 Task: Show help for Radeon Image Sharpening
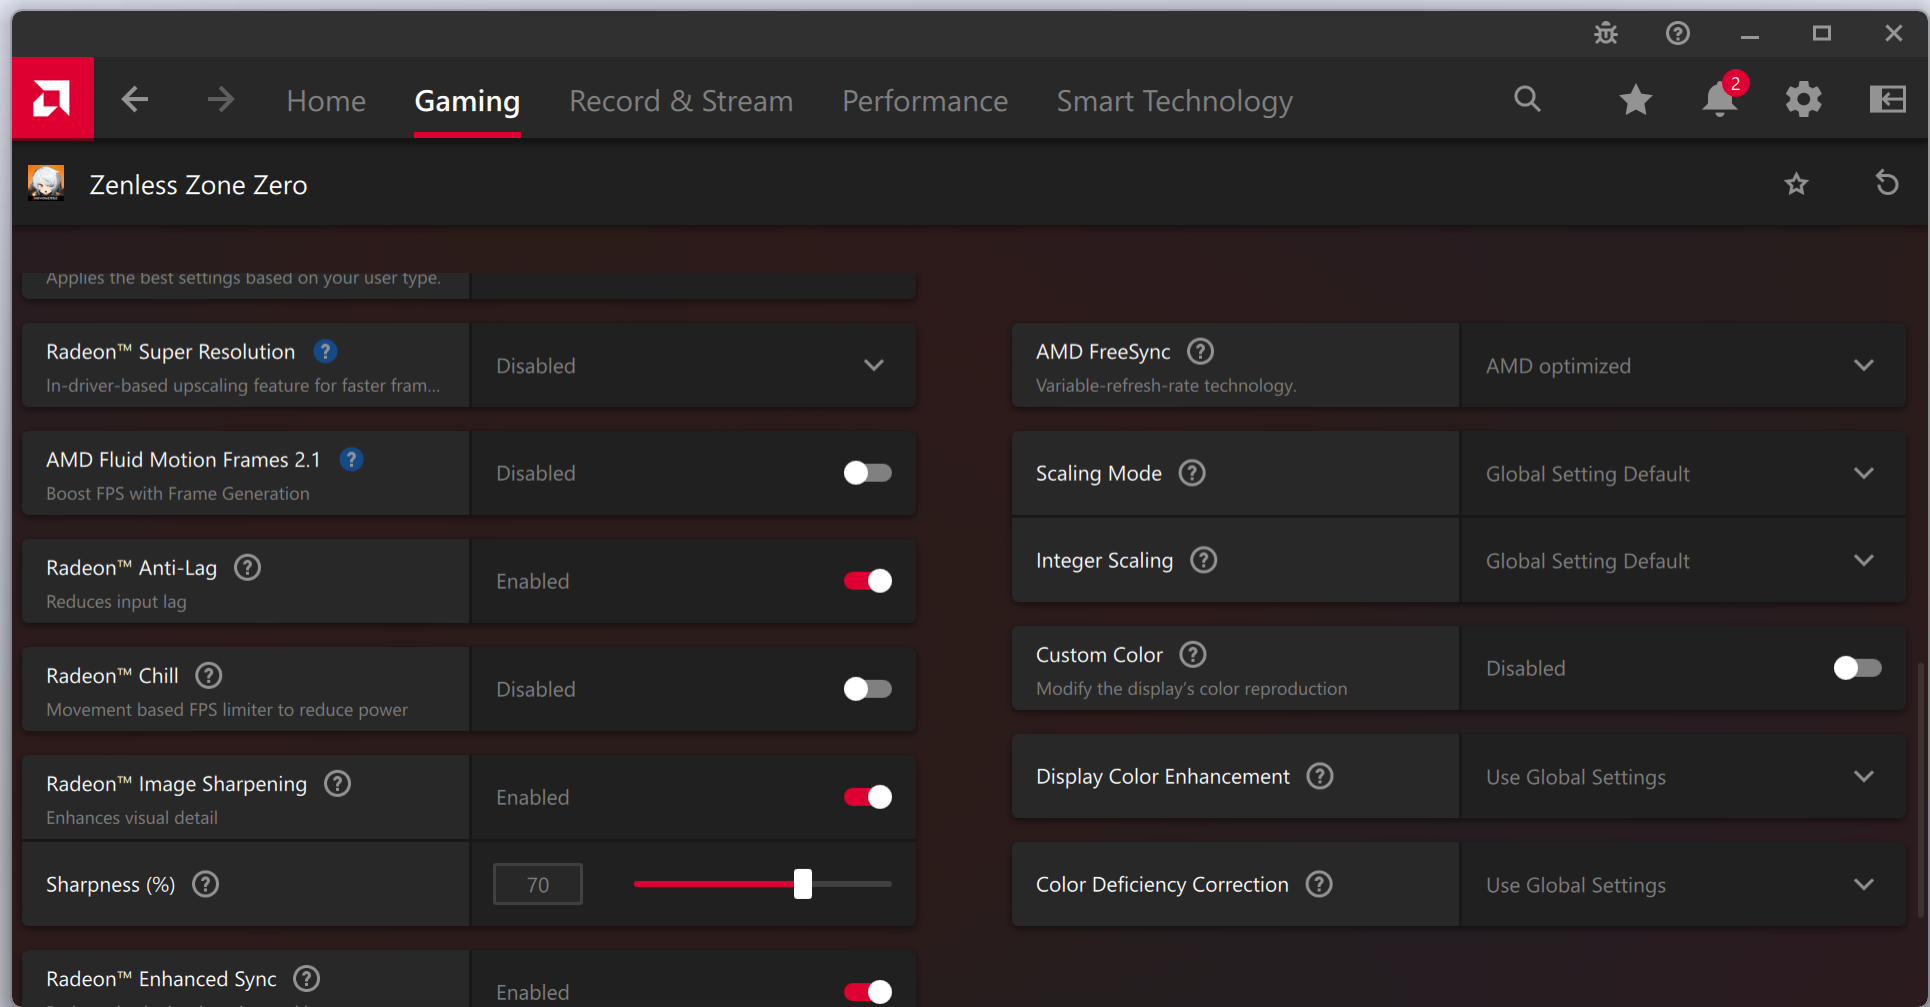[x=338, y=783]
